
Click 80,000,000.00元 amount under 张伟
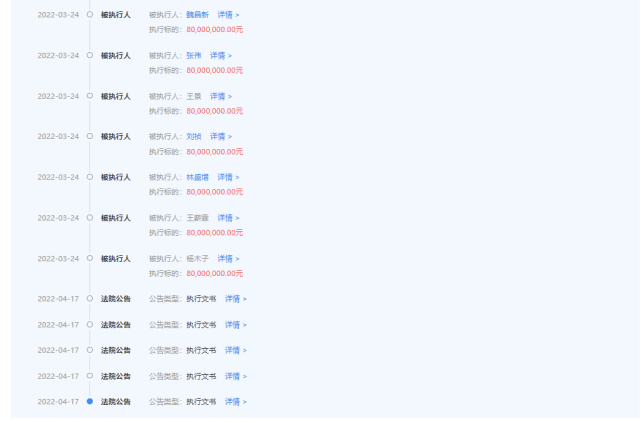point(214,70)
